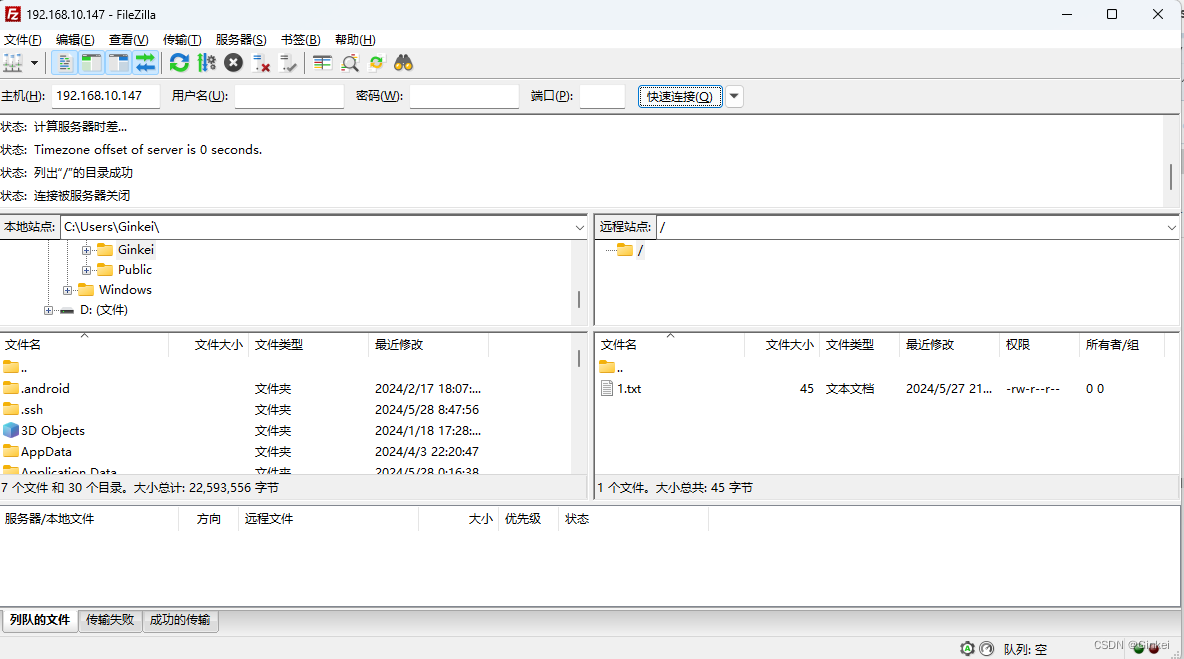Image resolution: width=1184 pixels, height=659 pixels.
Task: Open the 远程站点 remote path dropdown
Action: tap(1171, 227)
